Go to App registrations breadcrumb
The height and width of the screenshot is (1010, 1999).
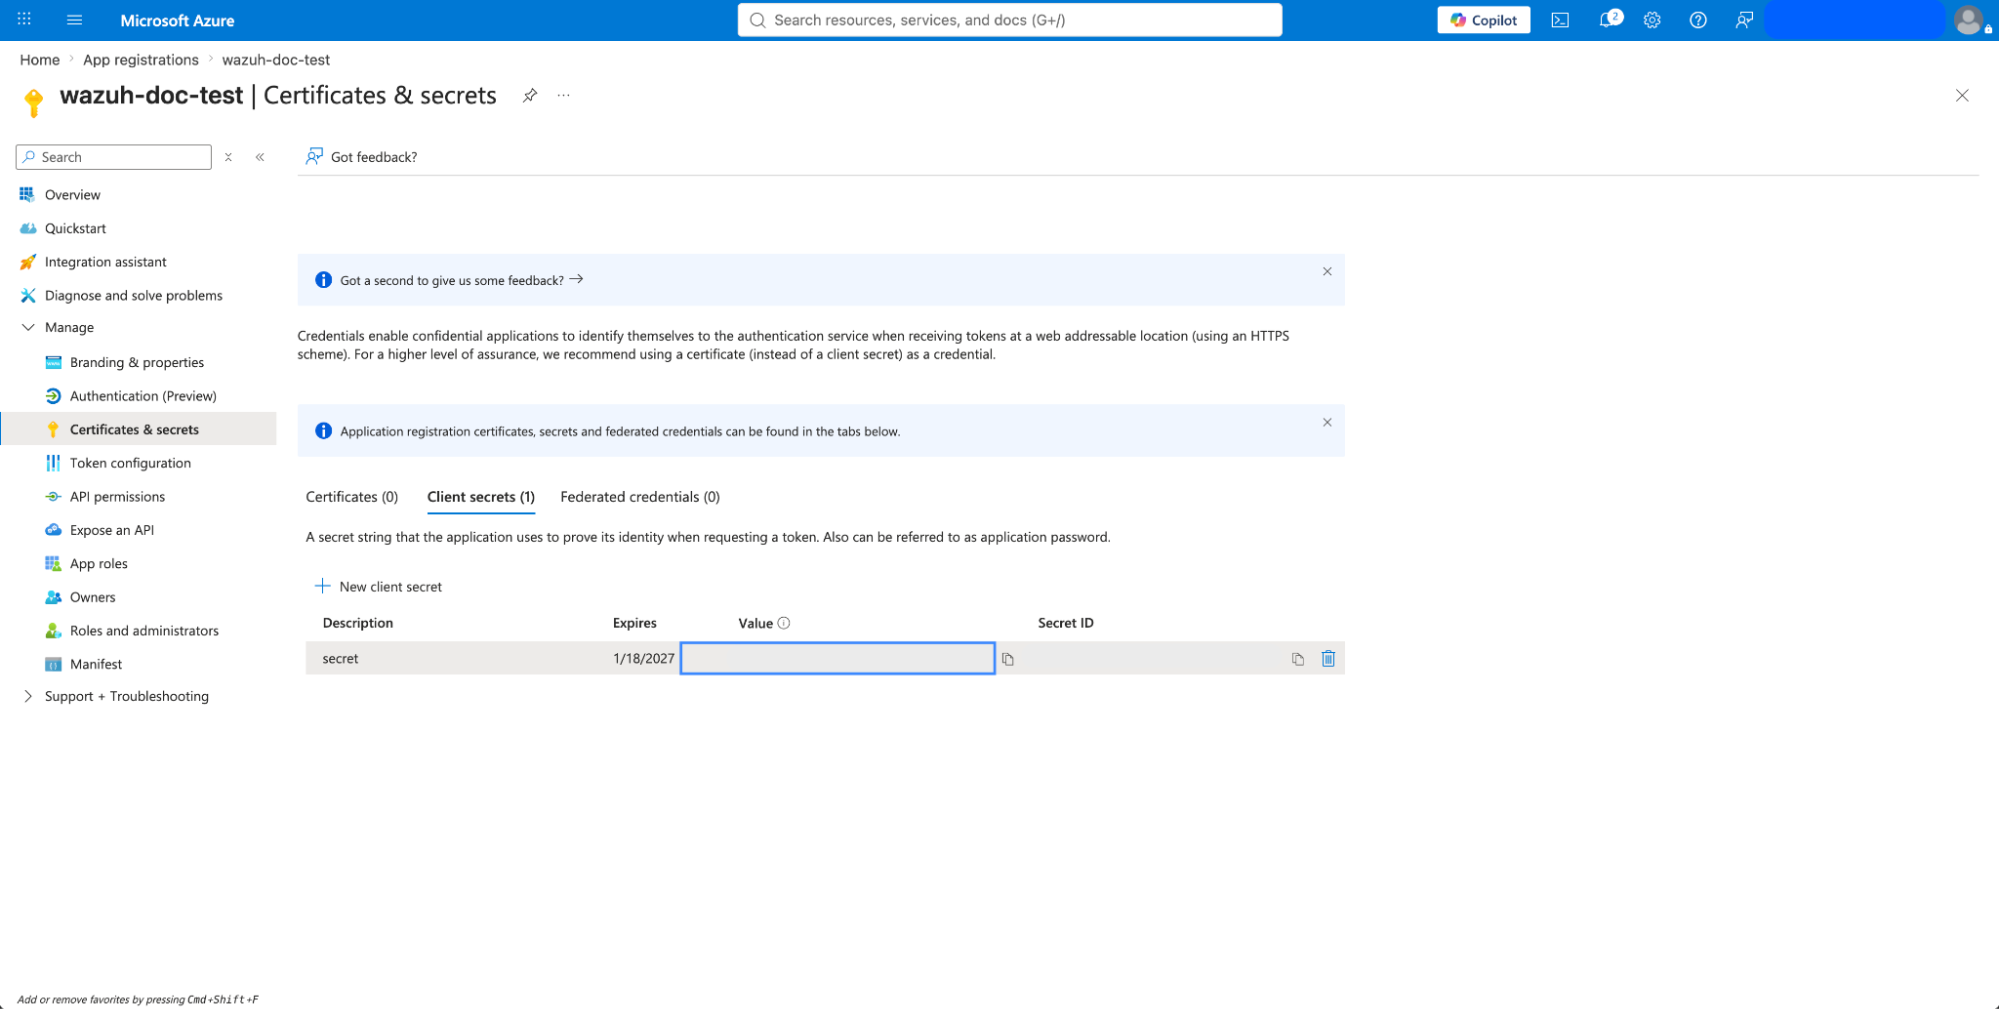click(x=141, y=60)
